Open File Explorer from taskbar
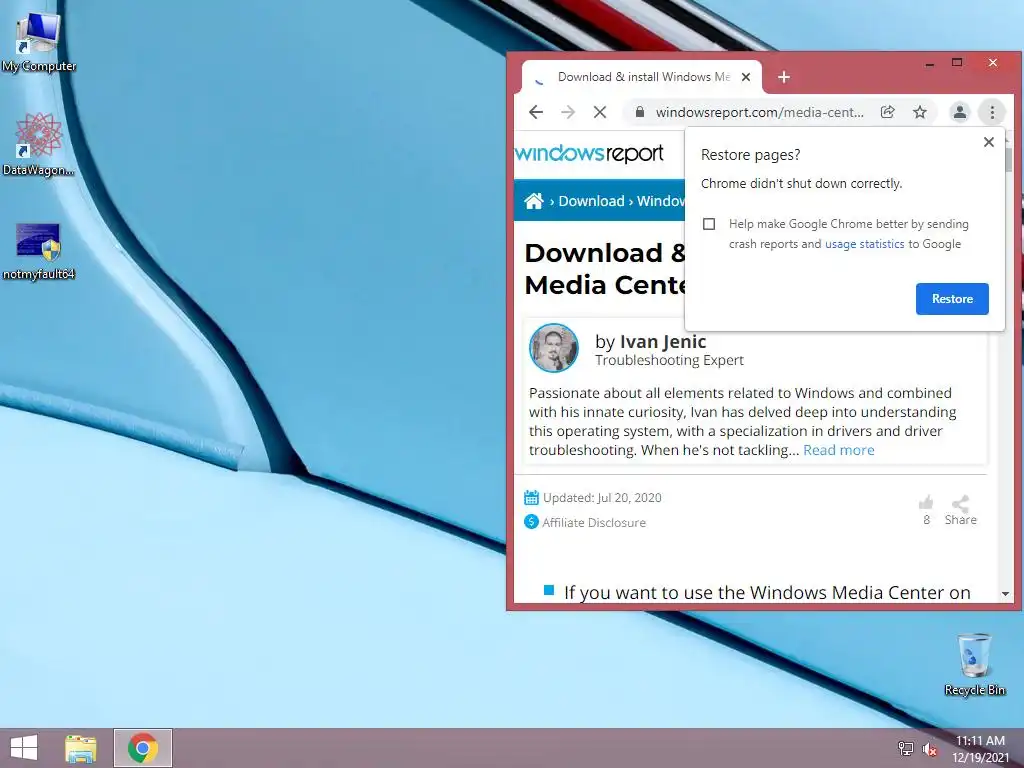1024x768 pixels. (81, 748)
